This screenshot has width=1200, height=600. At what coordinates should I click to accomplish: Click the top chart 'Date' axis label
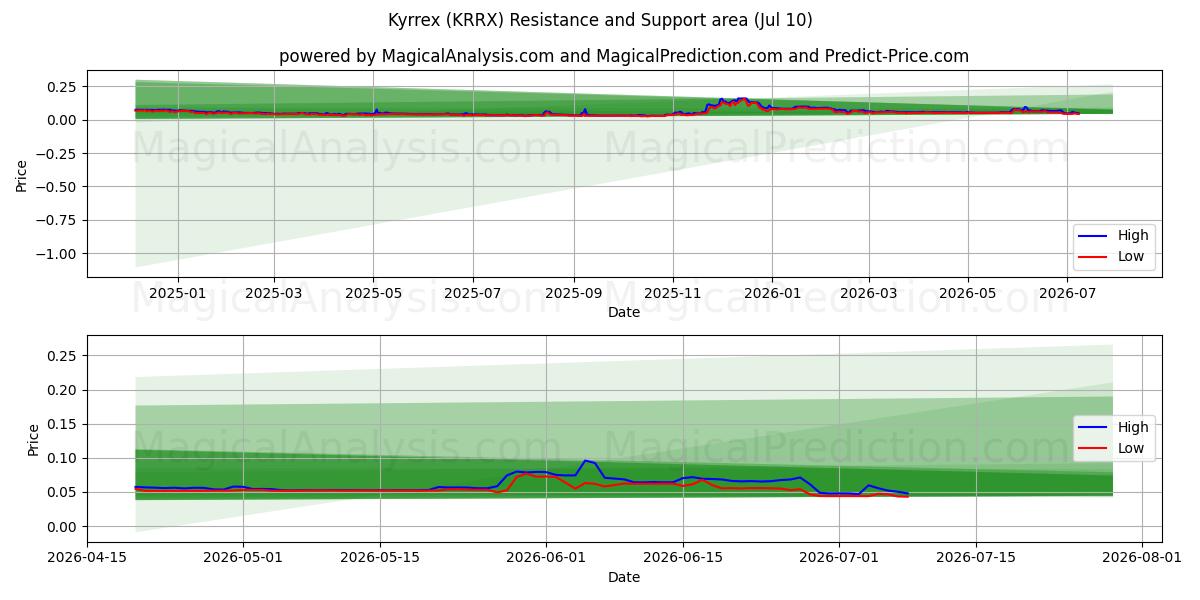[624, 312]
